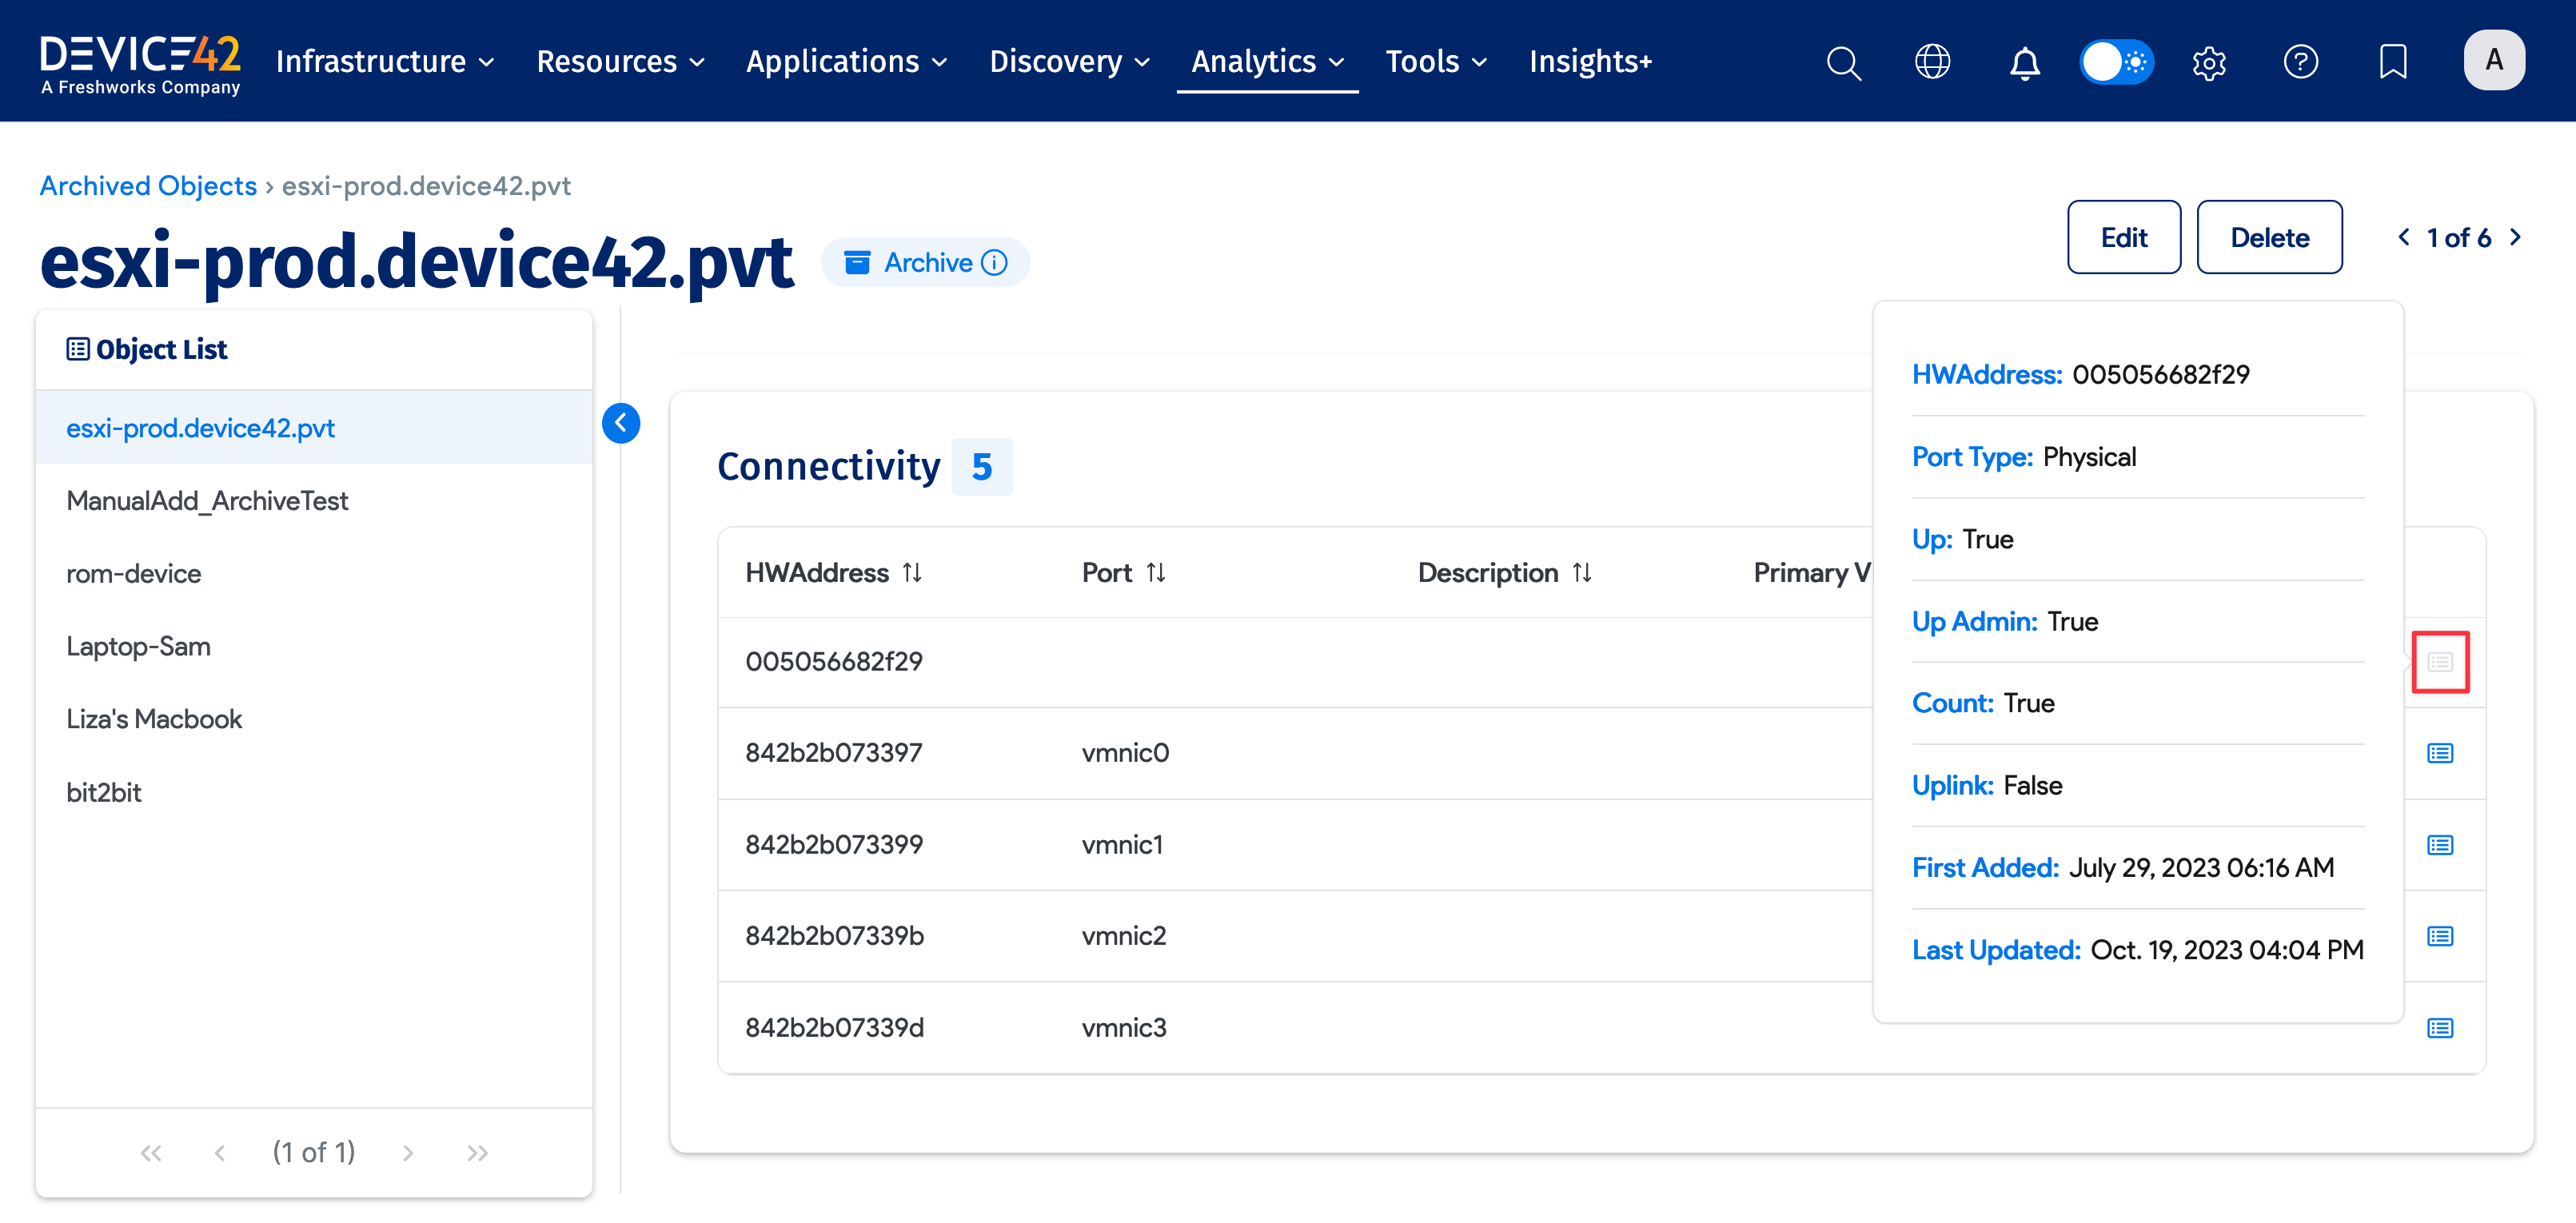Toggle the light/dark theme switch
The width and height of the screenshot is (2576, 1223).
(2116, 62)
